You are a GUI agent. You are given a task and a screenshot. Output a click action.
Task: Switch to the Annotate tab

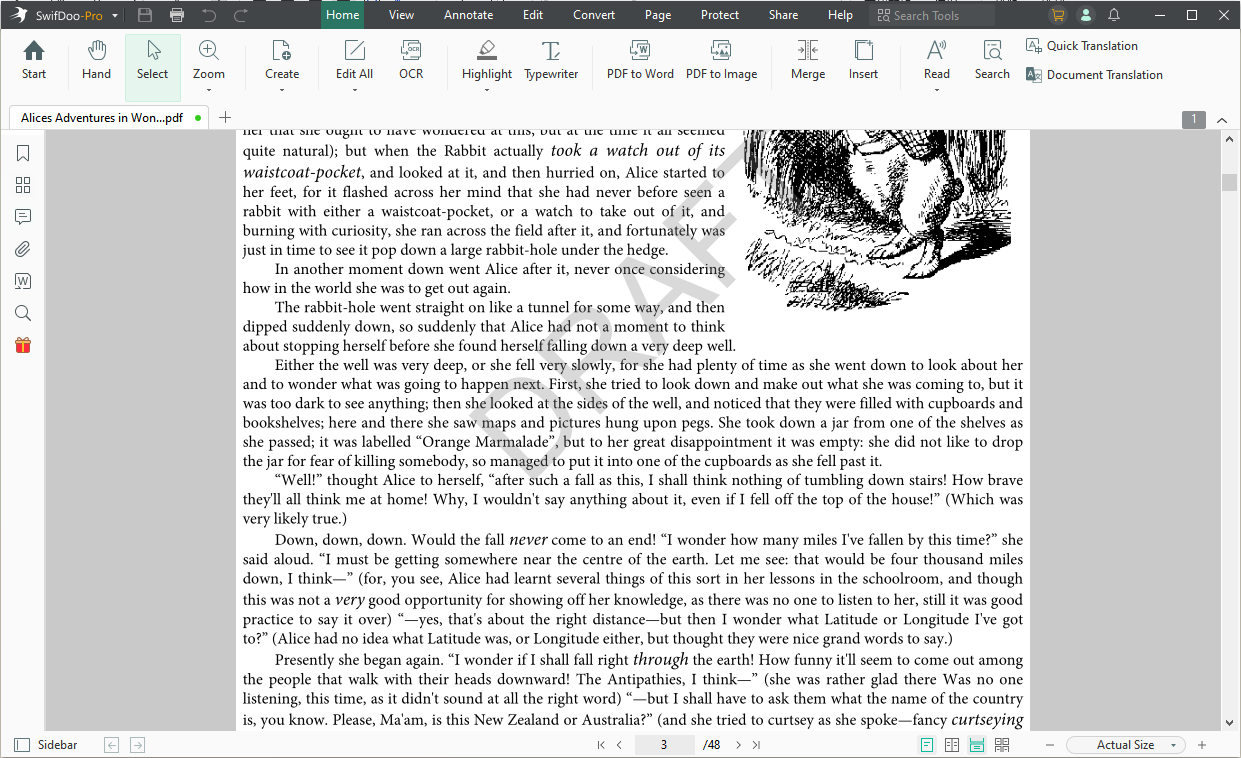[468, 15]
